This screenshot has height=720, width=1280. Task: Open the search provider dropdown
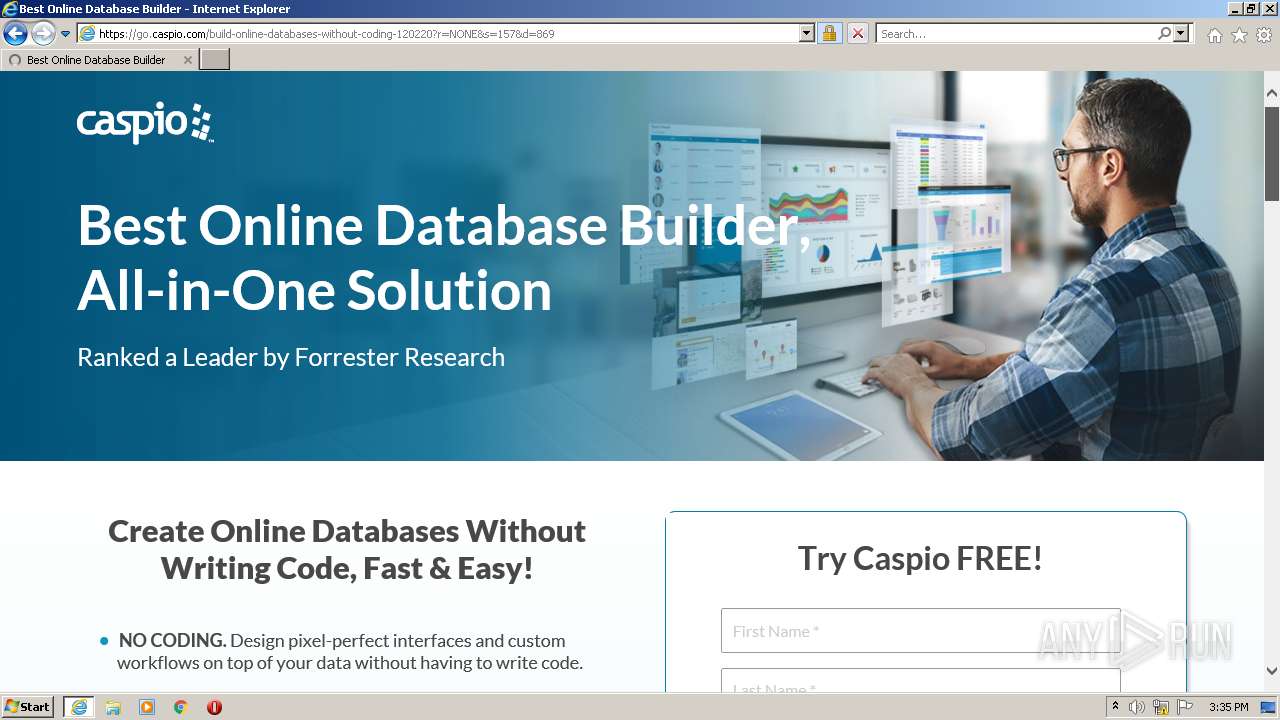(1181, 34)
